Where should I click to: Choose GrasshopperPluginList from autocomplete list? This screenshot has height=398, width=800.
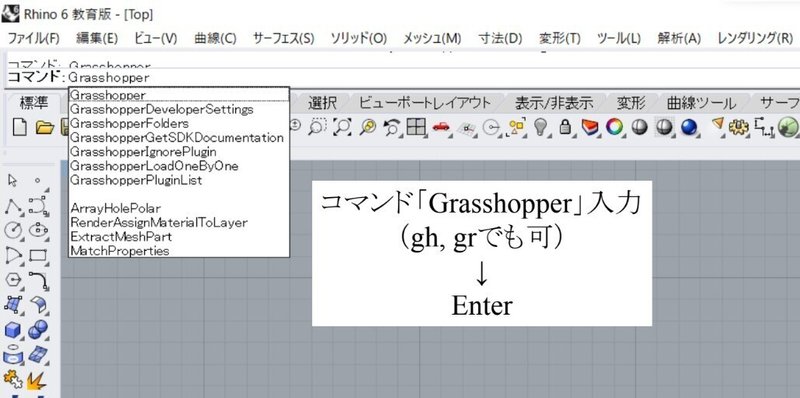coord(136,180)
